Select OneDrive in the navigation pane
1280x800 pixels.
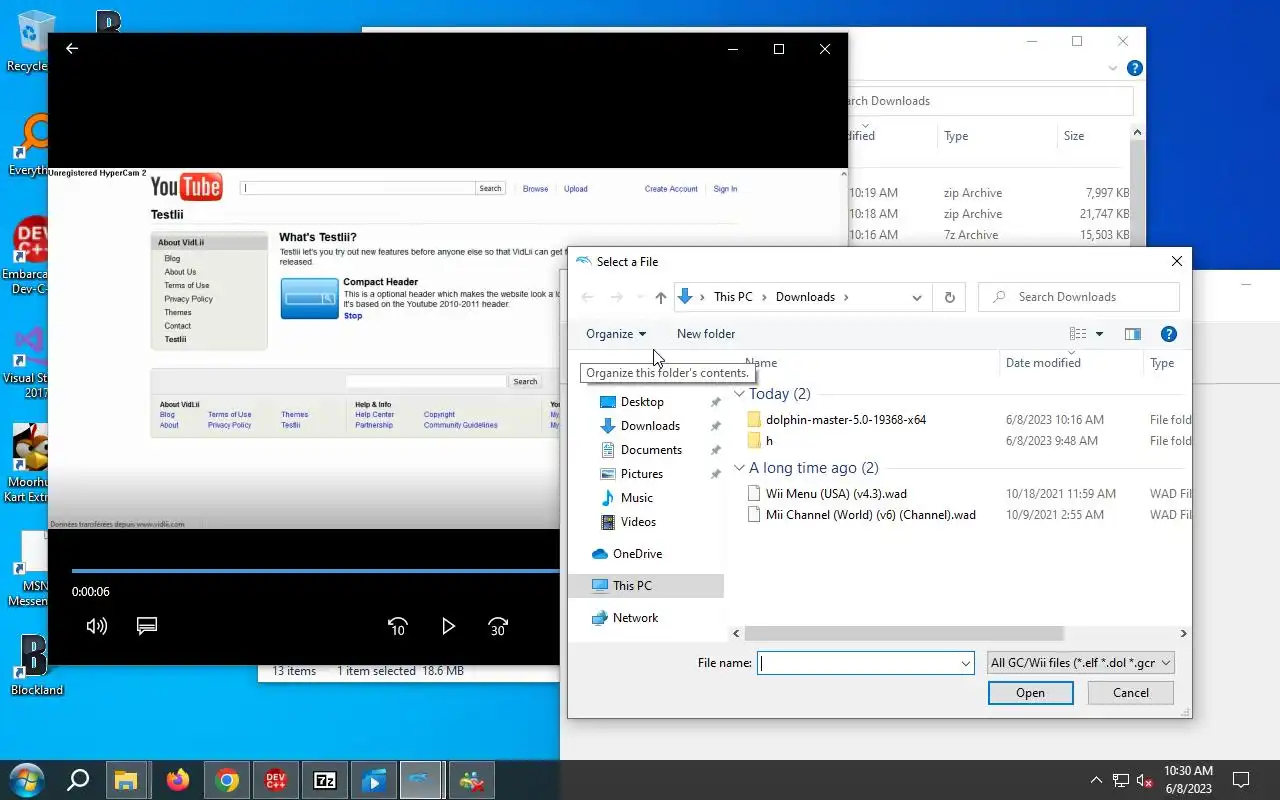click(637, 554)
